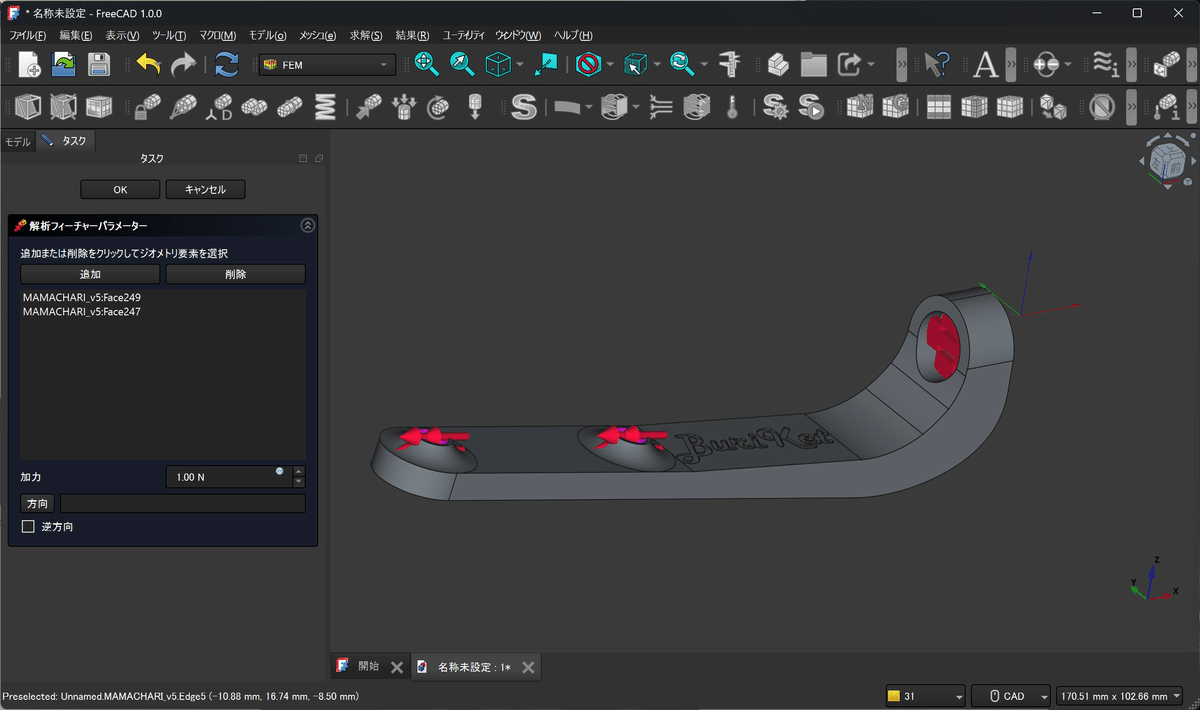Viewport: 1200px width, 710px height.
Task: Switch to the 開始 document tab
Action: (x=368, y=667)
